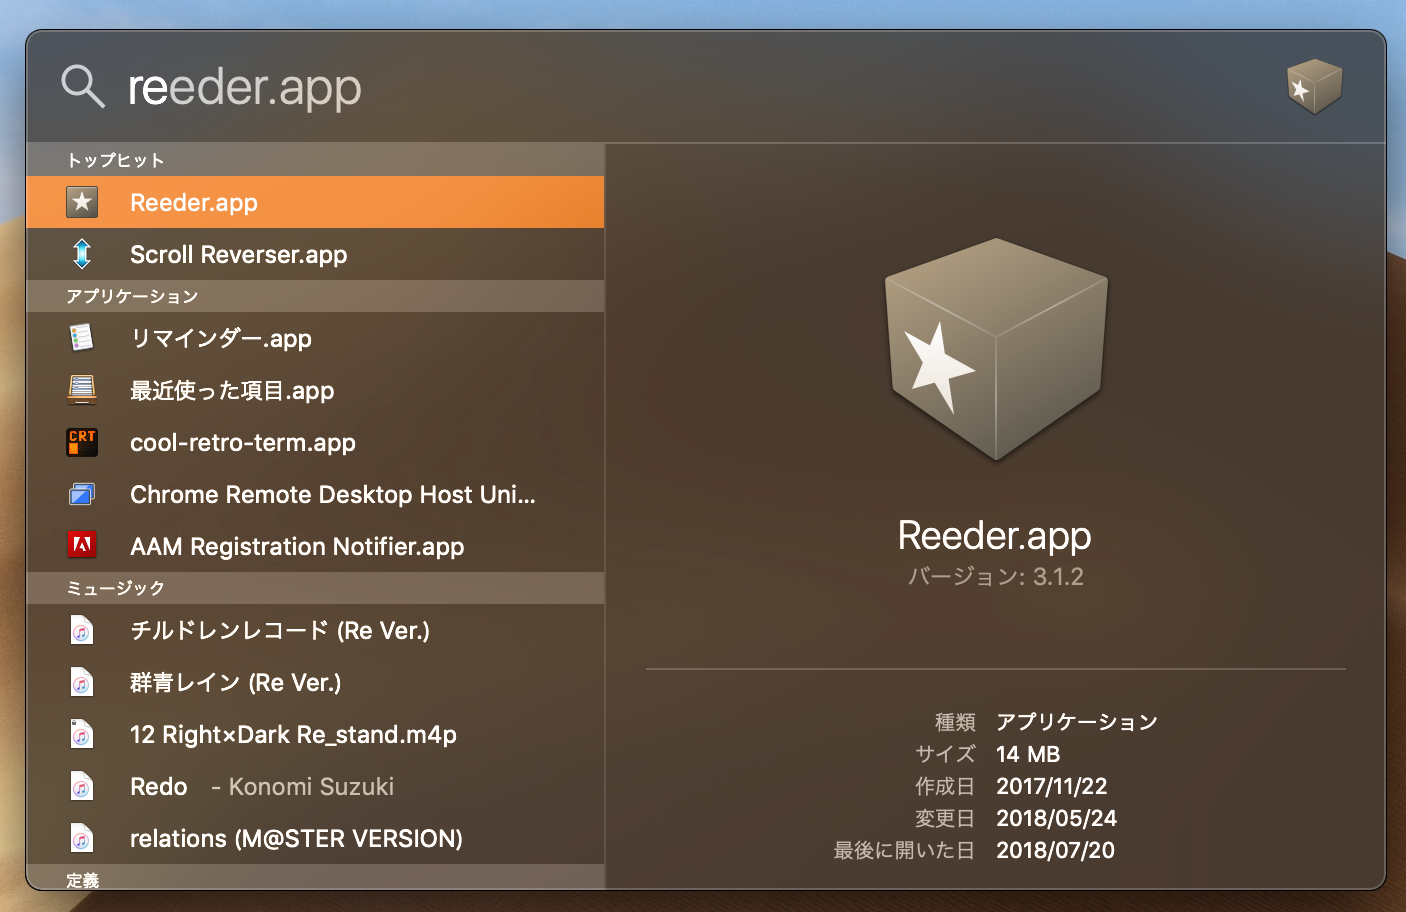Select Scroll Reverser.app result
The width and height of the screenshot is (1406, 912).
pyautogui.click(x=315, y=254)
